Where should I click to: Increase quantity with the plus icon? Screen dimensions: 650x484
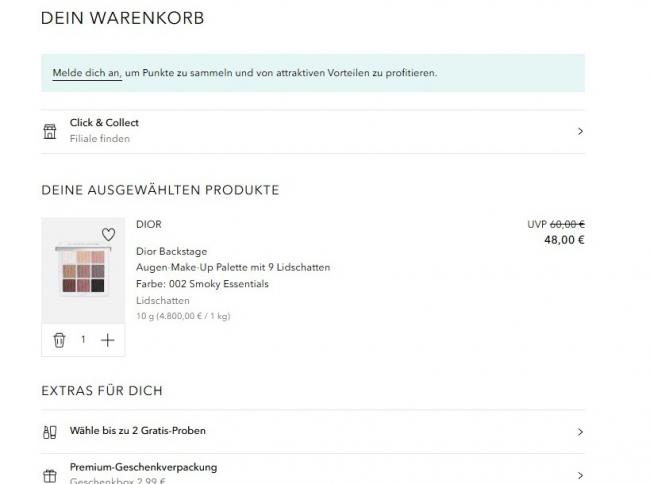(107, 340)
